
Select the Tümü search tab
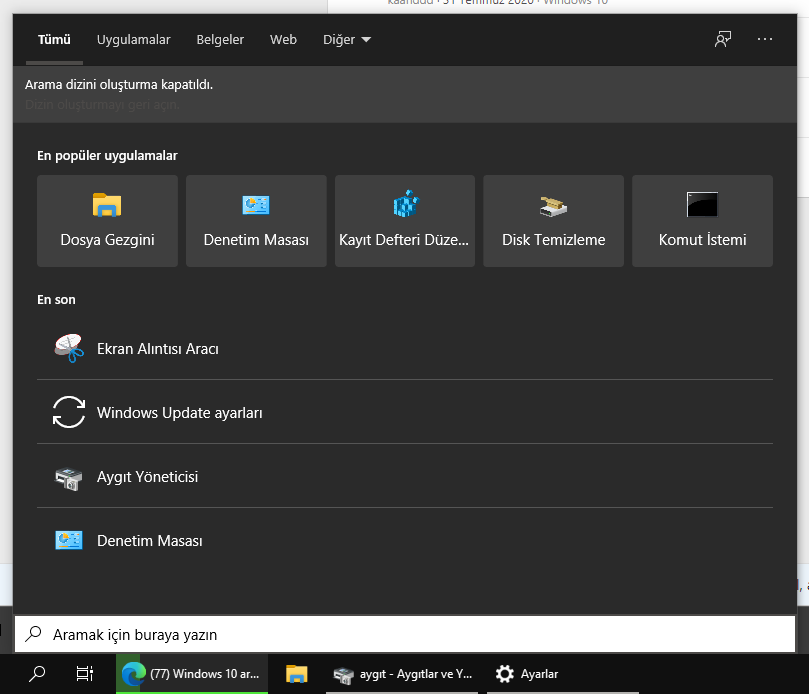pyautogui.click(x=54, y=40)
